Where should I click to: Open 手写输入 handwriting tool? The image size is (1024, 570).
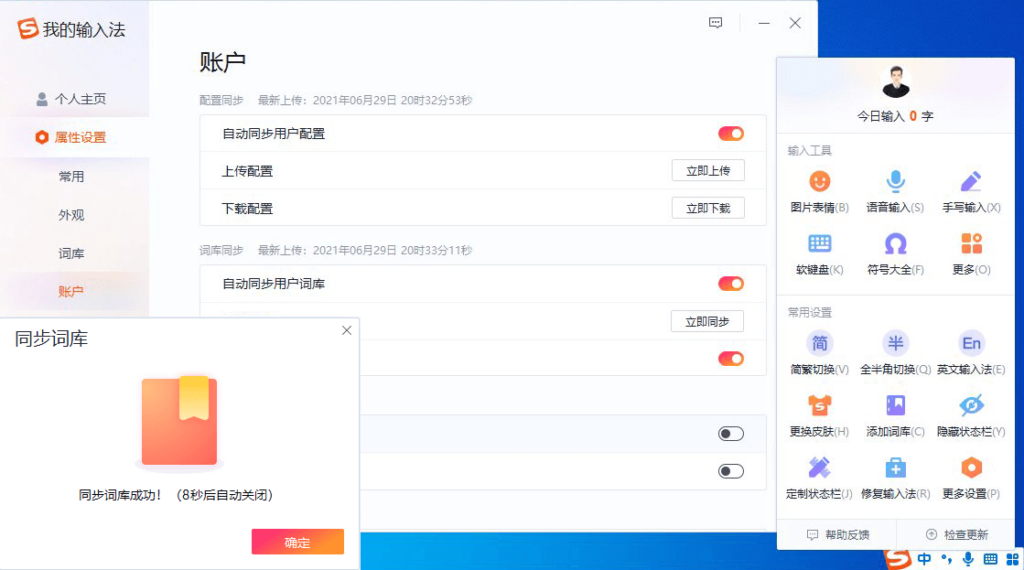pyautogui.click(x=970, y=182)
